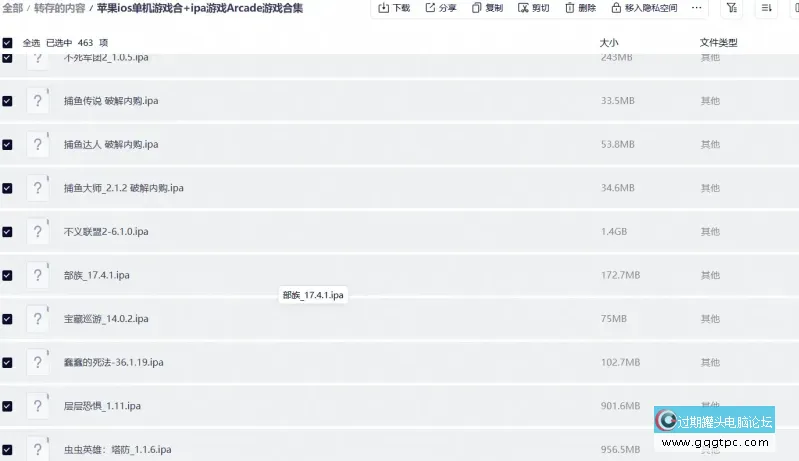Open file 层层恐惧_1.11.ipa

click(x=102, y=406)
